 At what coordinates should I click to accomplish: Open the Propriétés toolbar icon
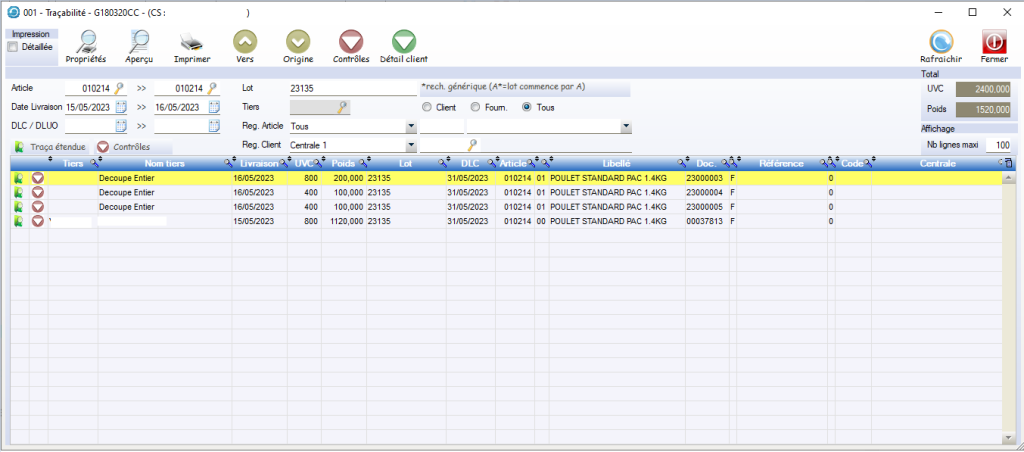(85, 42)
